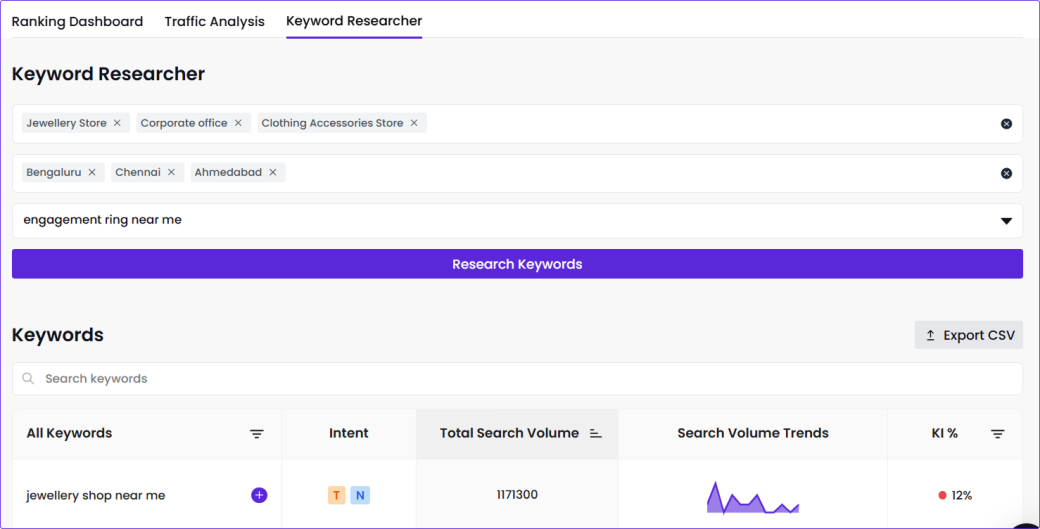Viewport: 1040px width, 529px height.
Task: Remove the Clothing Accessories Store tag
Action: click(x=414, y=123)
